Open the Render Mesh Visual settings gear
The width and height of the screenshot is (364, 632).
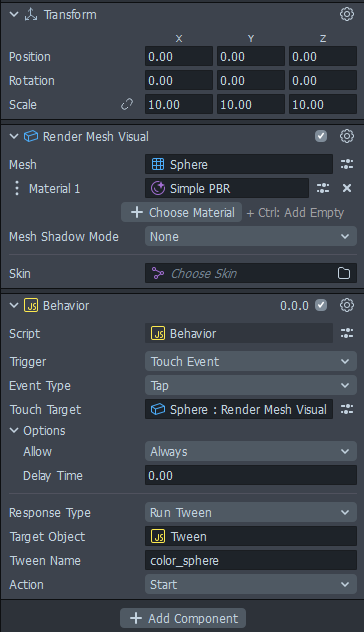347,136
